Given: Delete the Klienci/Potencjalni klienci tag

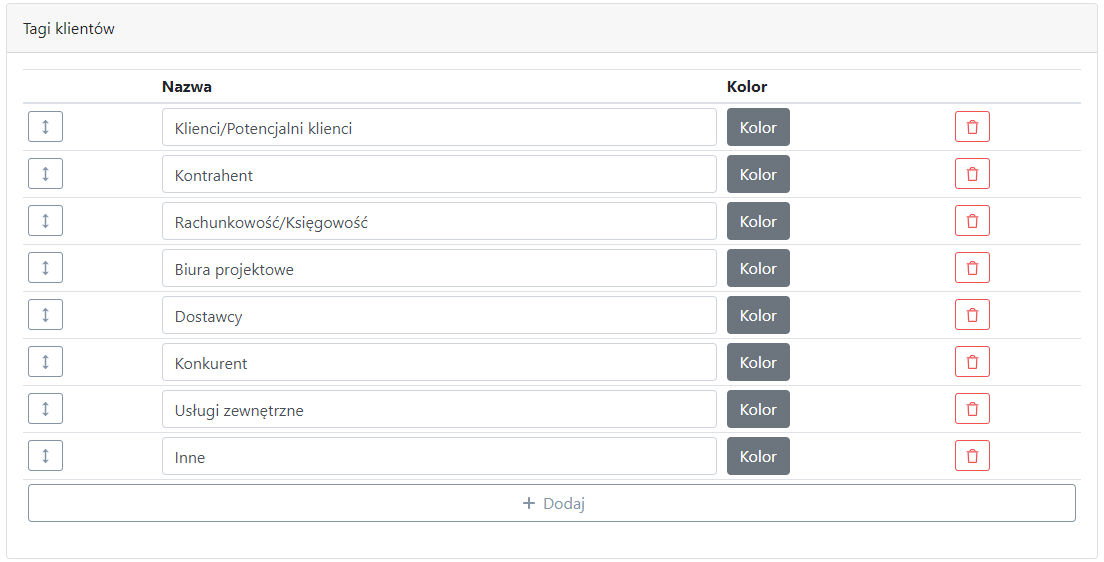Looking at the screenshot, I should point(972,127).
